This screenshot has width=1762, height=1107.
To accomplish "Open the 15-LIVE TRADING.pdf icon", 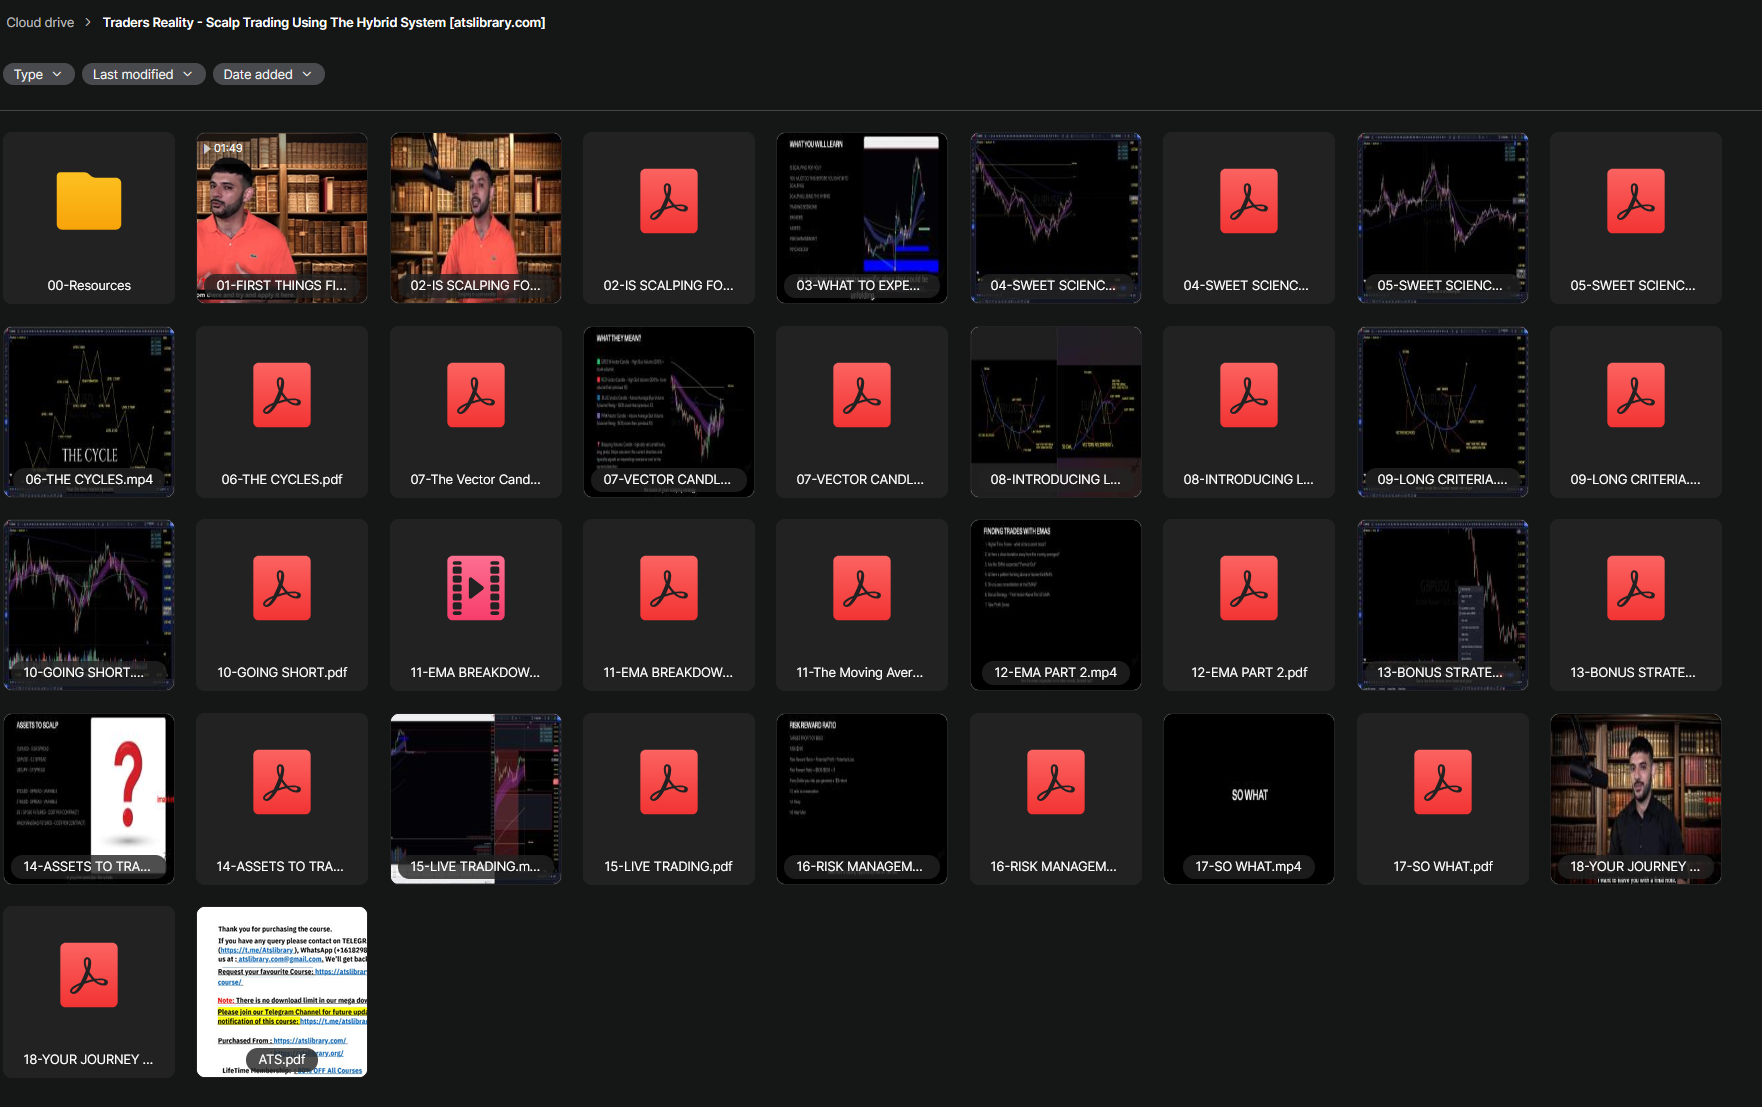I will click(x=668, y=782).
